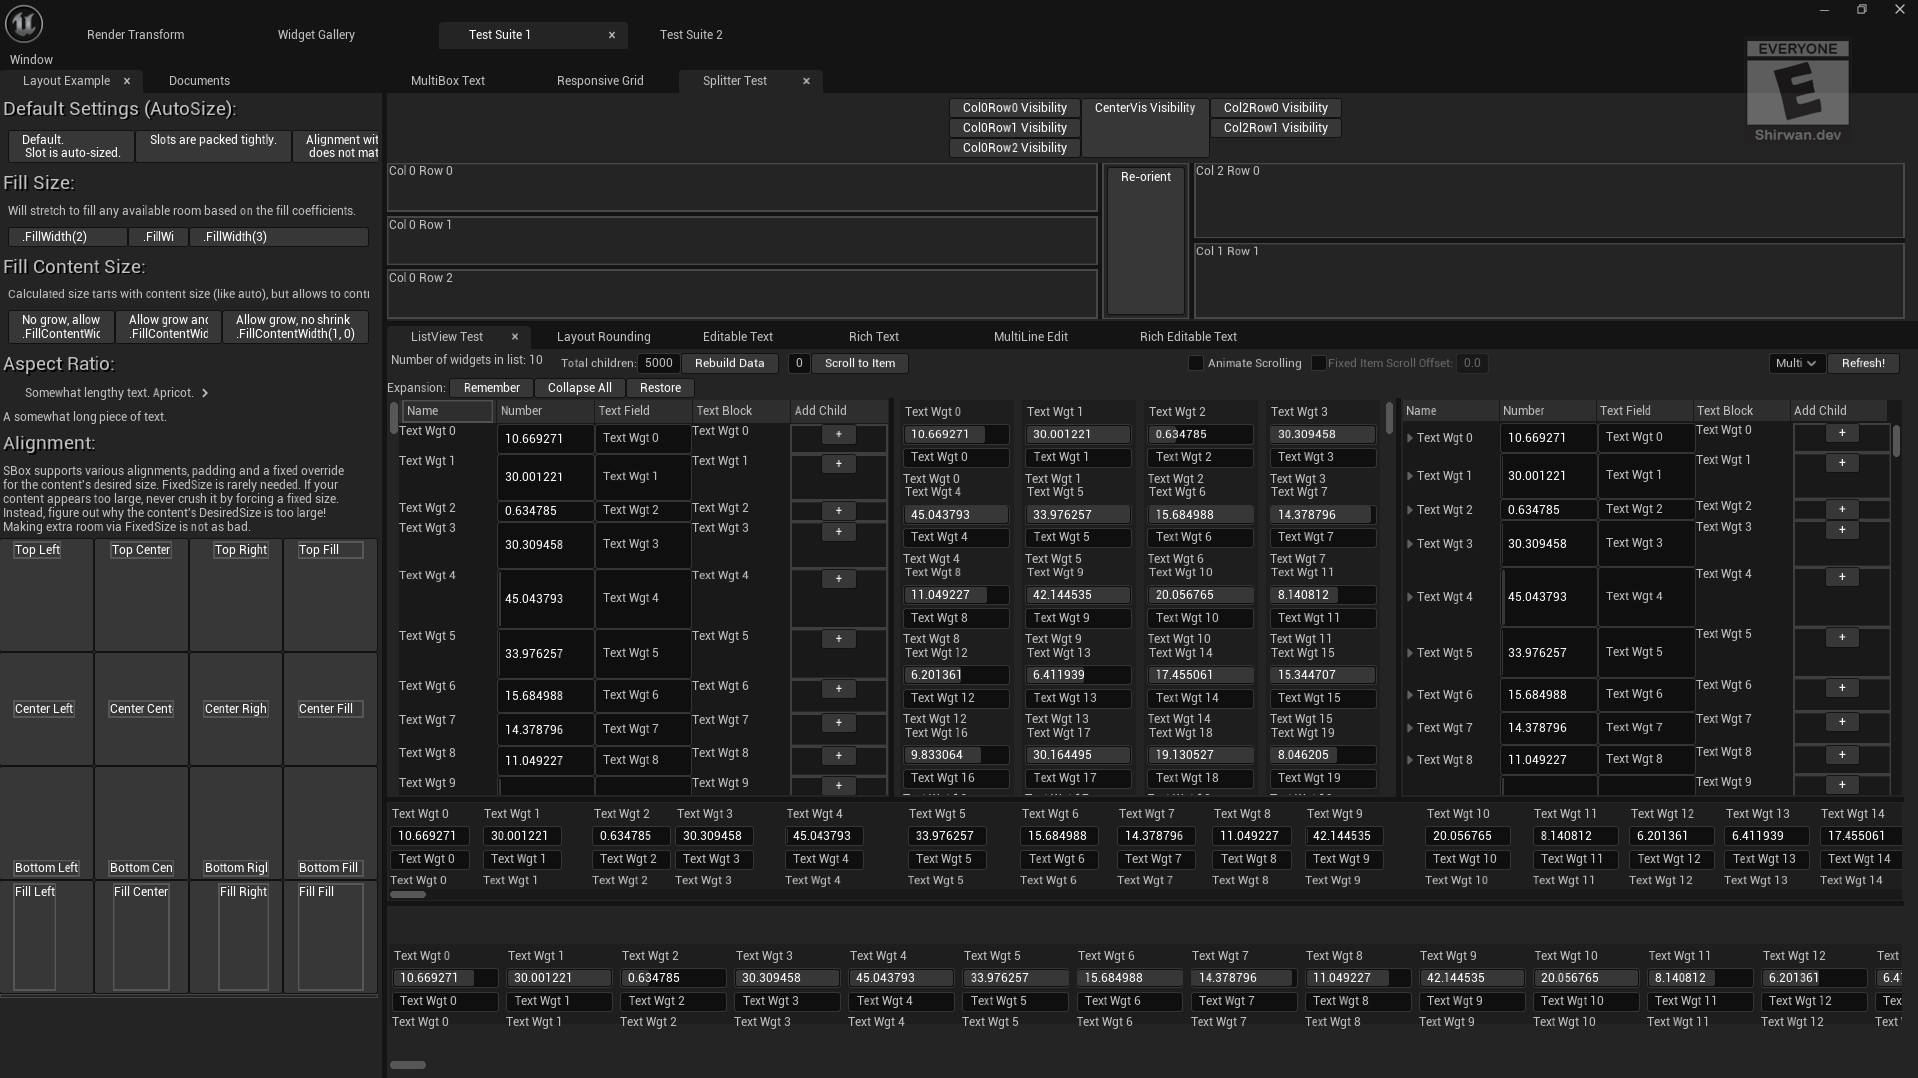Click the Total children input field
The height and width of the screenshot is (1078, 1918).
(x=659, y=364)
